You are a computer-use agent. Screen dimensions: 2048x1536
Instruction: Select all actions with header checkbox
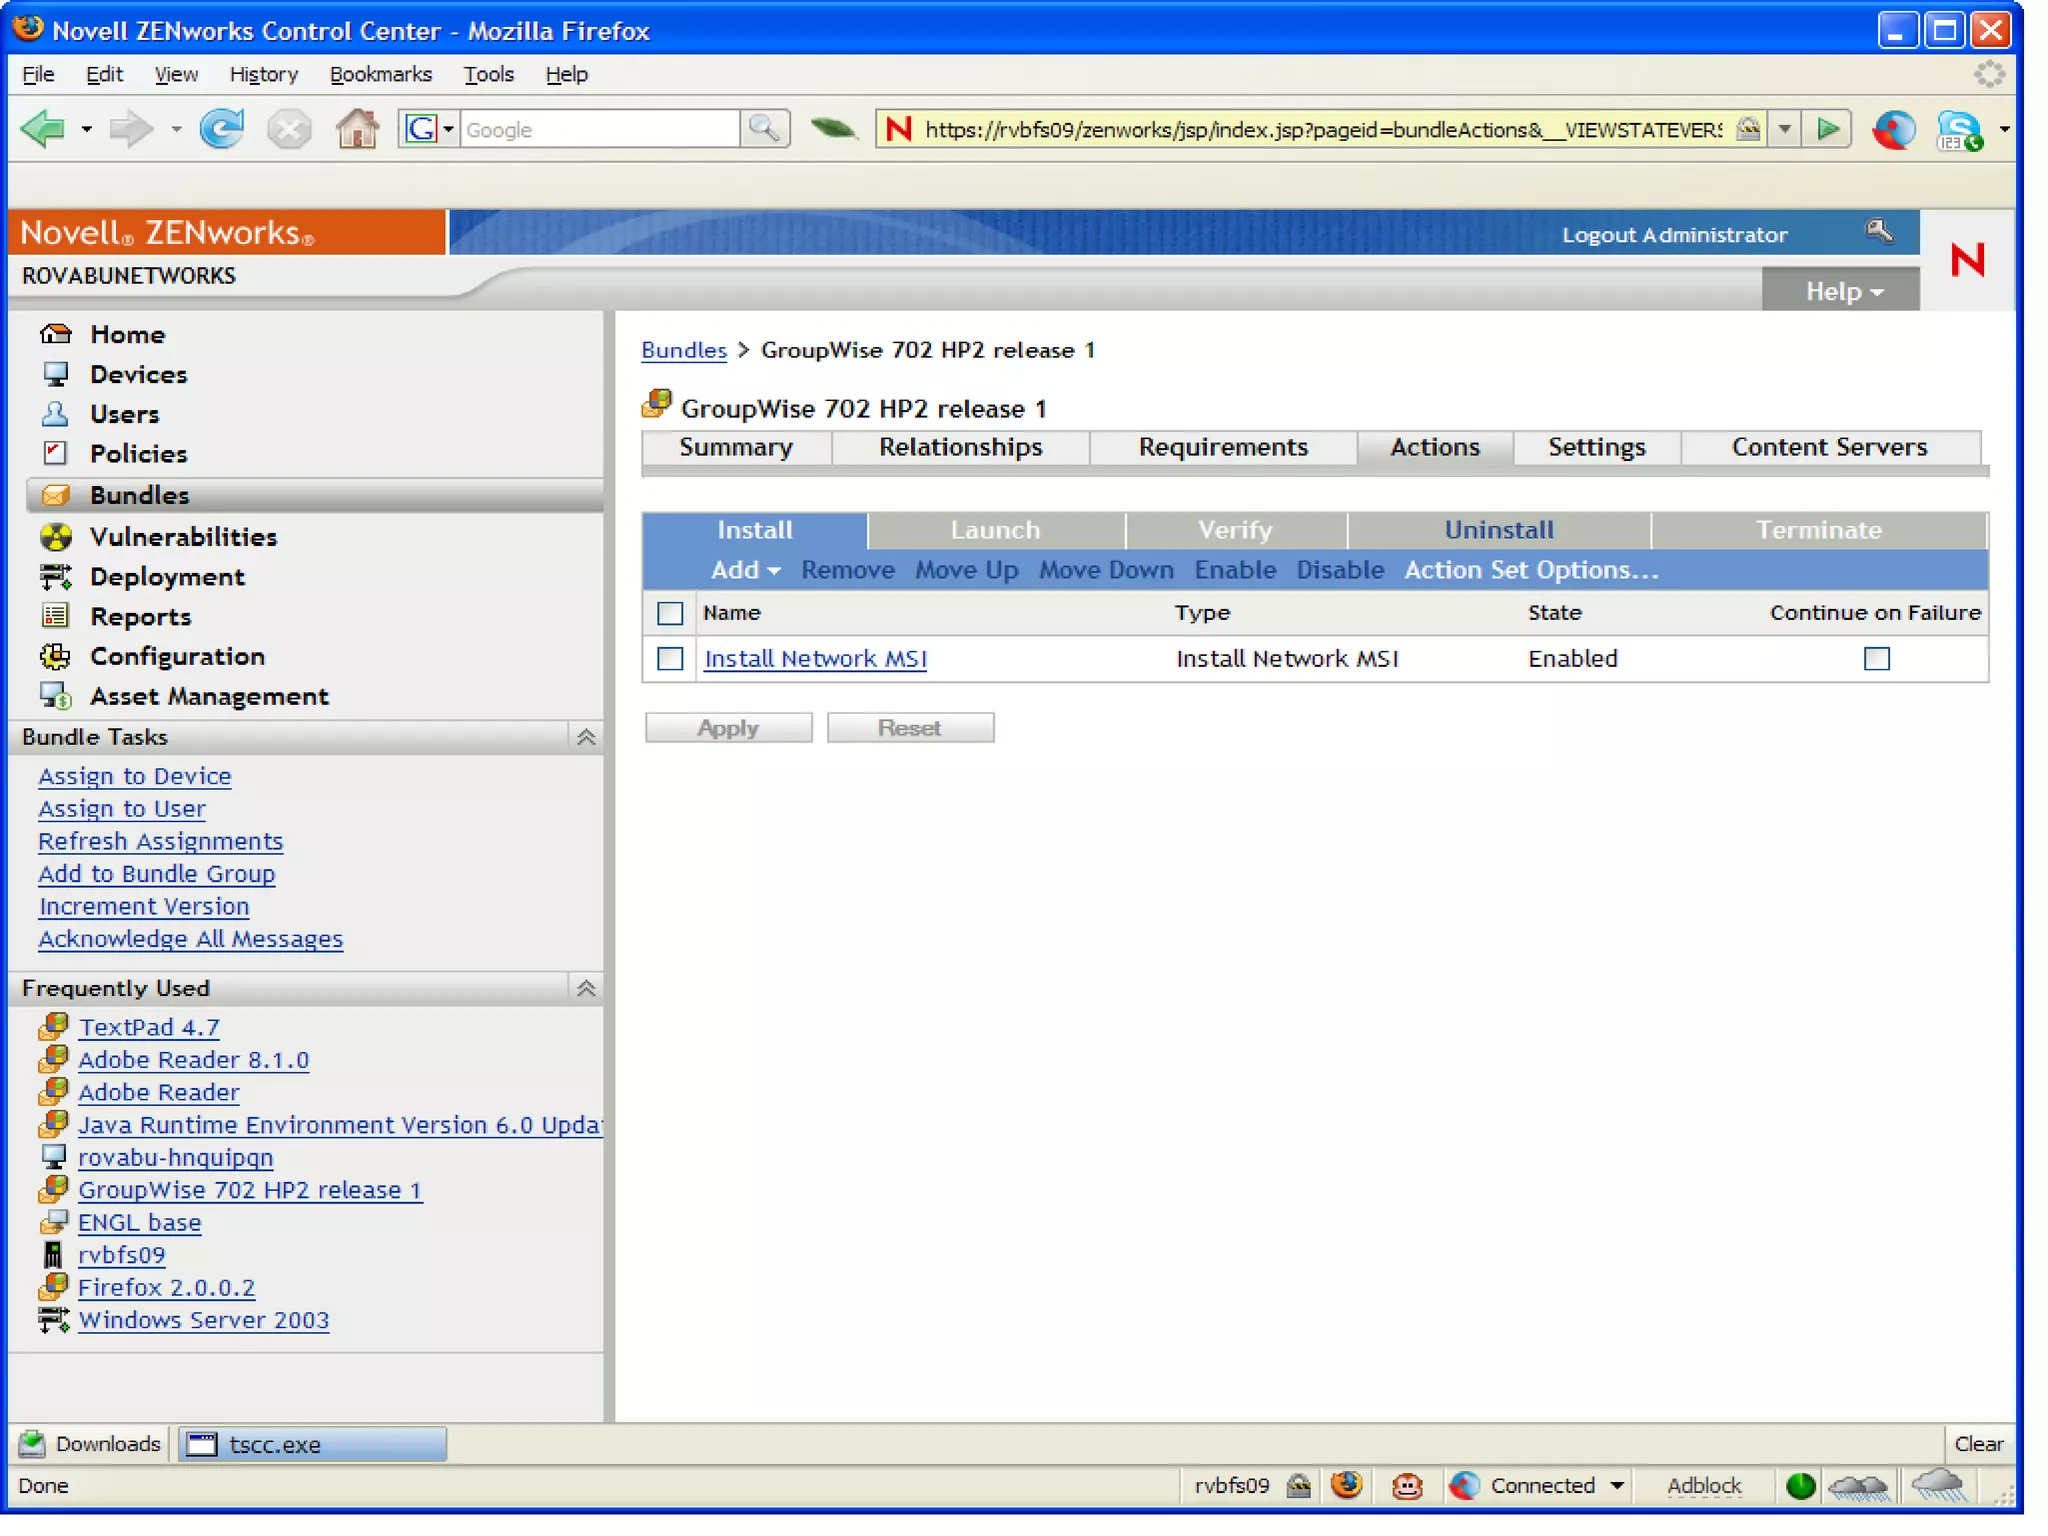pos(670,613)
